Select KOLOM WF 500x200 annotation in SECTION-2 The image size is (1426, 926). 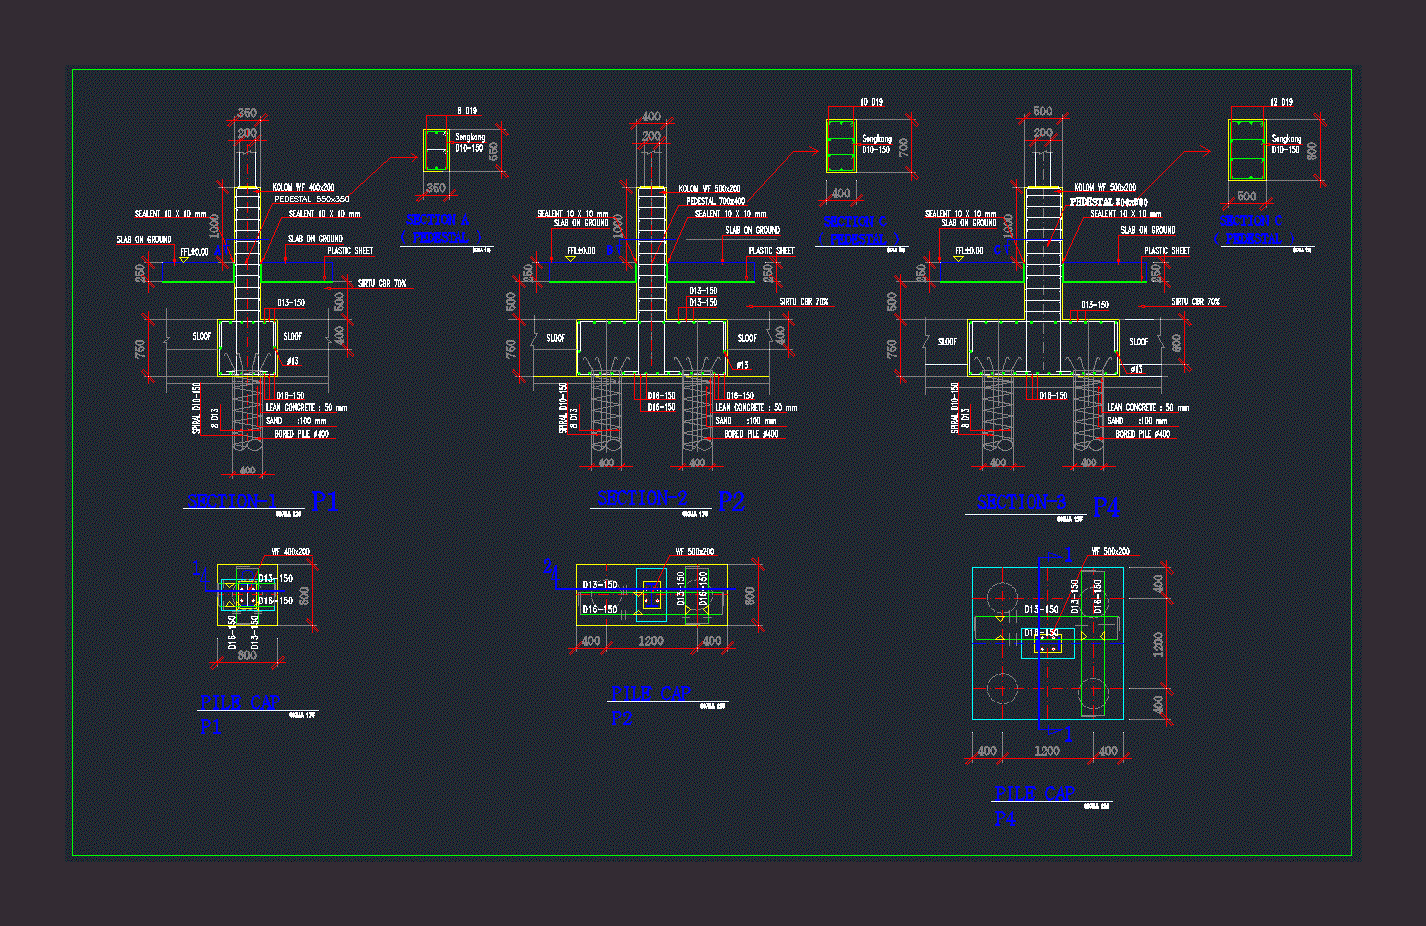[710, 188]
